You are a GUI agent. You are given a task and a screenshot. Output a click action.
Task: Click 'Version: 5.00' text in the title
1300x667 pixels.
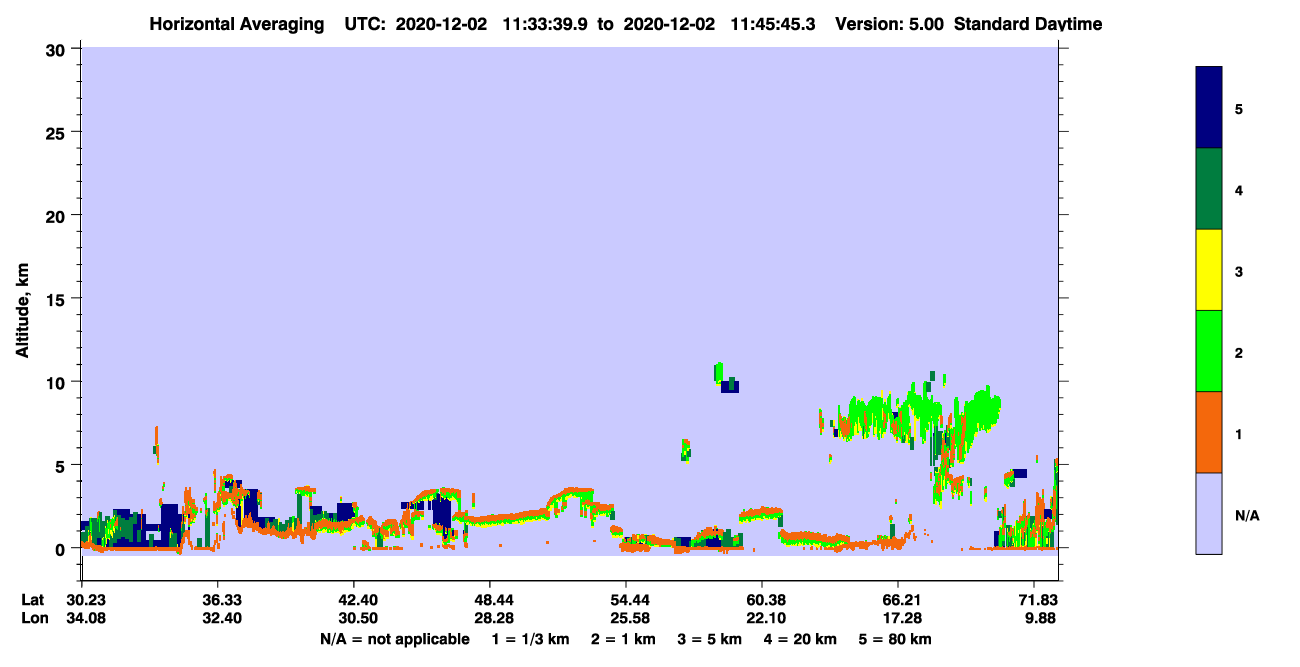(x=891, y=24)
